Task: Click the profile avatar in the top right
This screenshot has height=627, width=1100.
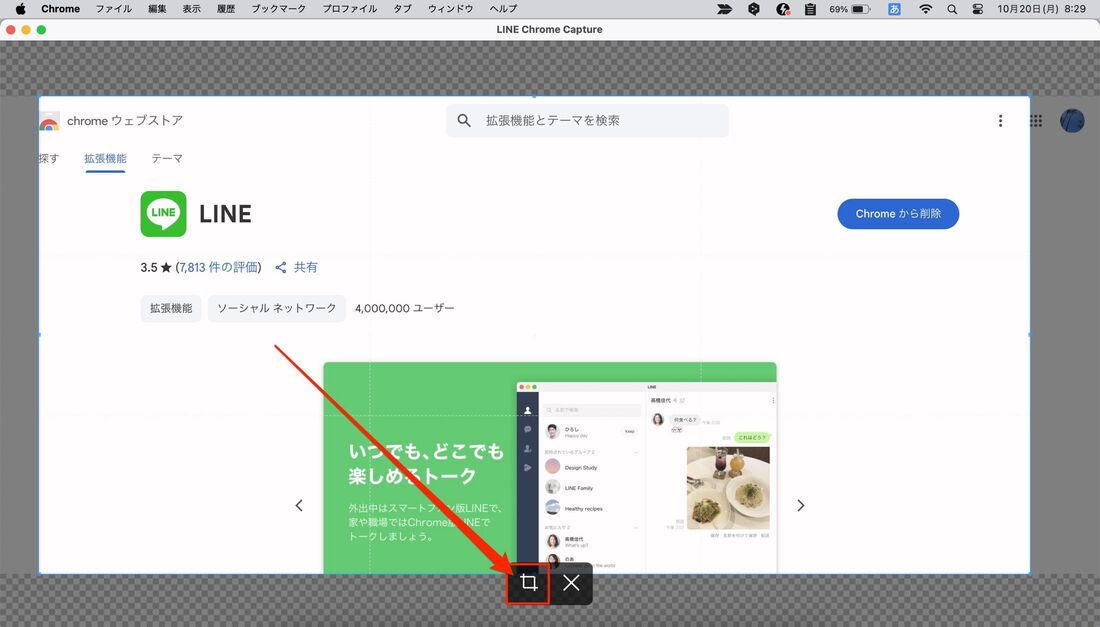Action: 1071,120
